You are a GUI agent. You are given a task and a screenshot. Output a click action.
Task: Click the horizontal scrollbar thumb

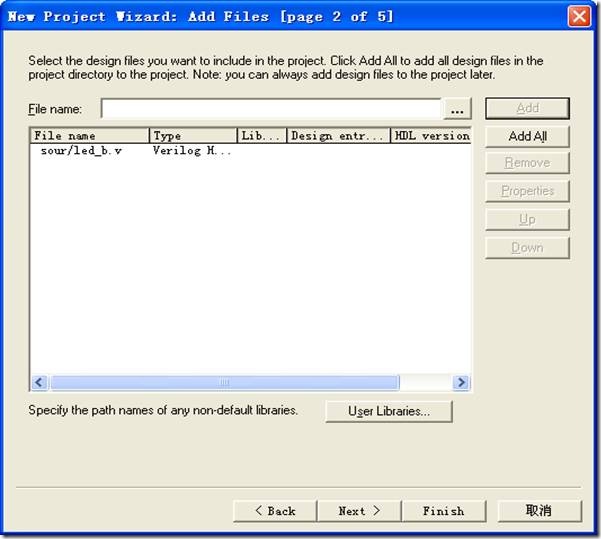click(x=224, y=382)
